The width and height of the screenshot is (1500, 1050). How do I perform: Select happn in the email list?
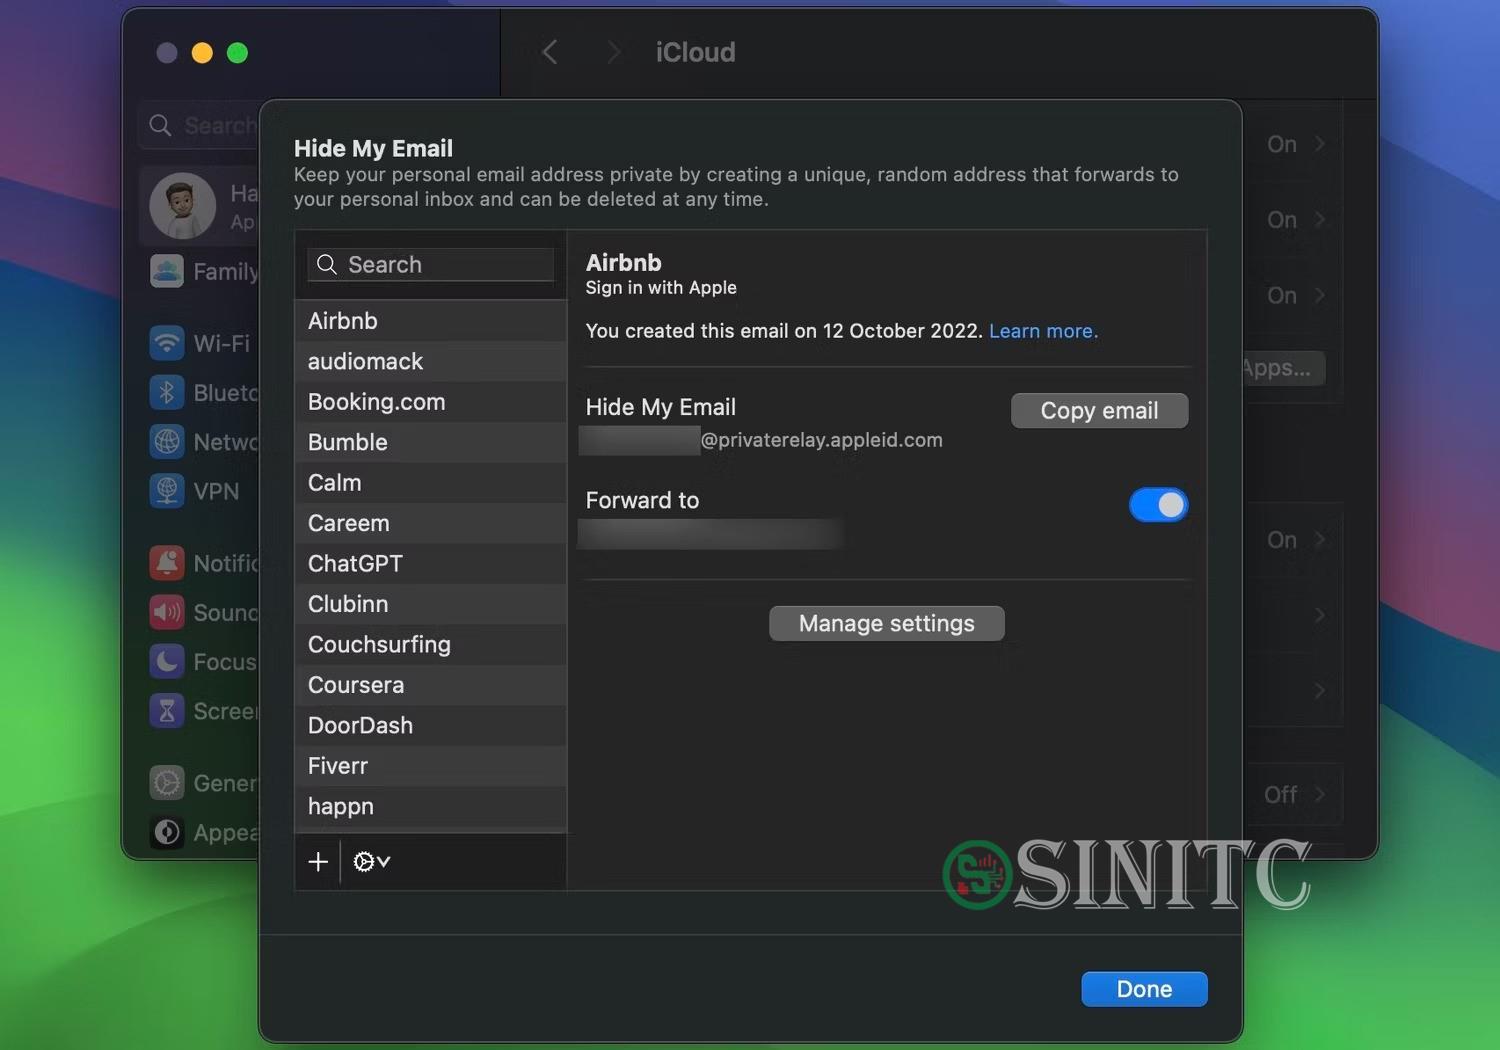click(x=431, y=807)
